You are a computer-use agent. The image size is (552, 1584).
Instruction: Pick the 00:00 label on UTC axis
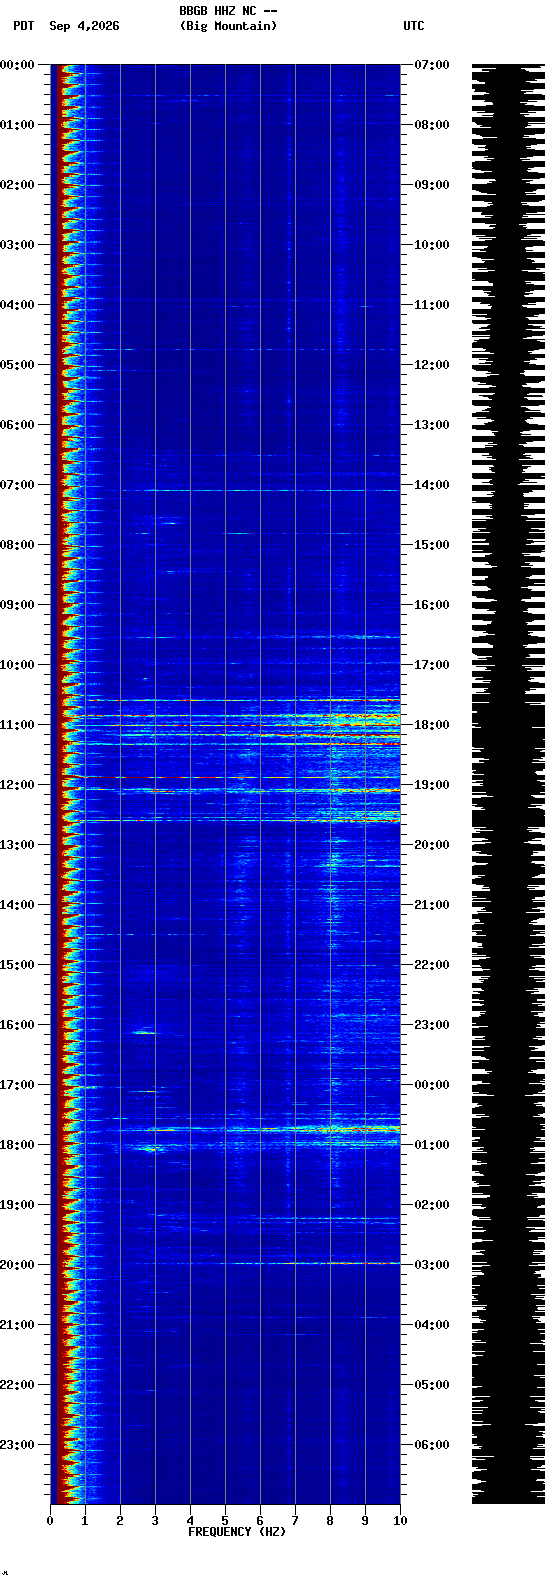click(432, 1085)
